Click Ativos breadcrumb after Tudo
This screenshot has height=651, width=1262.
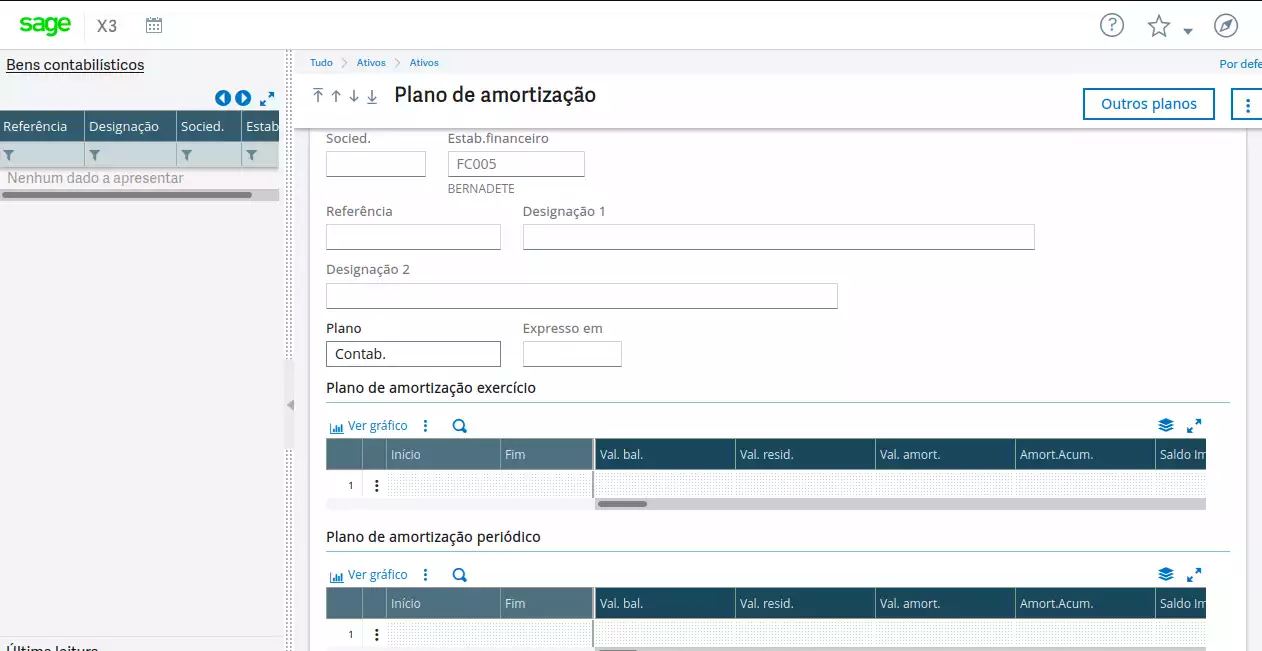[371, 63]
